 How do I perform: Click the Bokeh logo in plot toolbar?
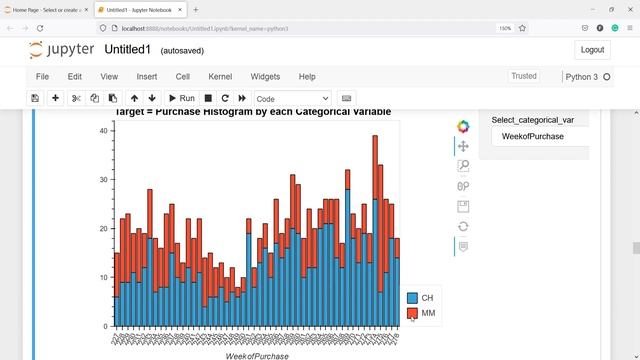[x=463, y=127]
